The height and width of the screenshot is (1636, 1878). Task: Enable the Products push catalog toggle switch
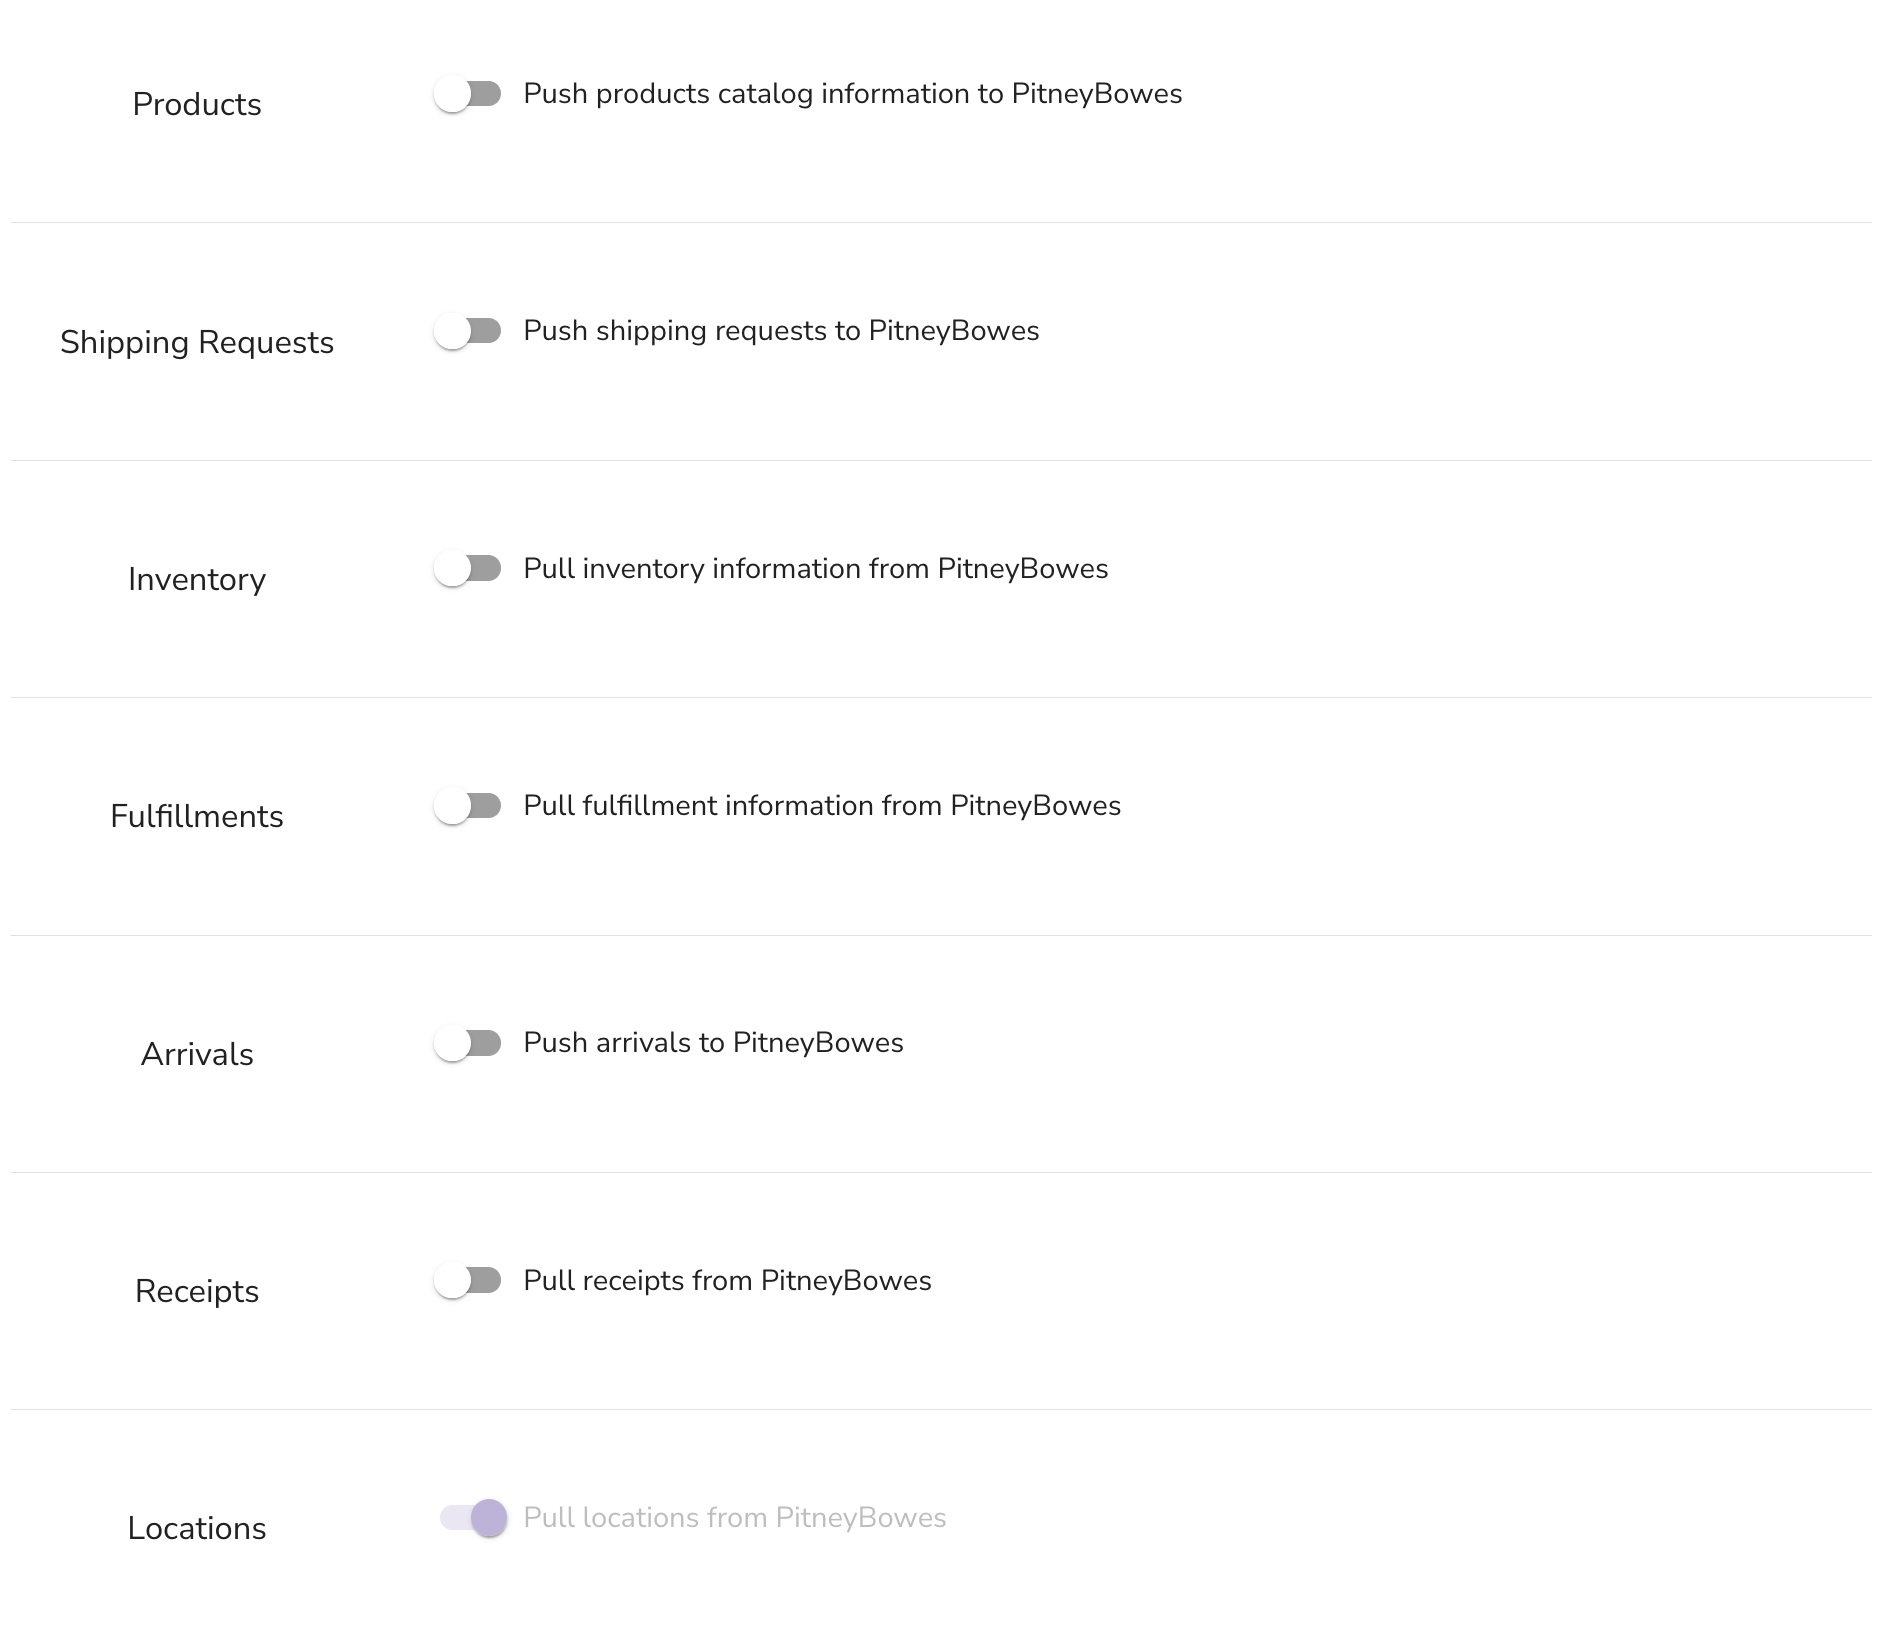[x=468, y=94]
